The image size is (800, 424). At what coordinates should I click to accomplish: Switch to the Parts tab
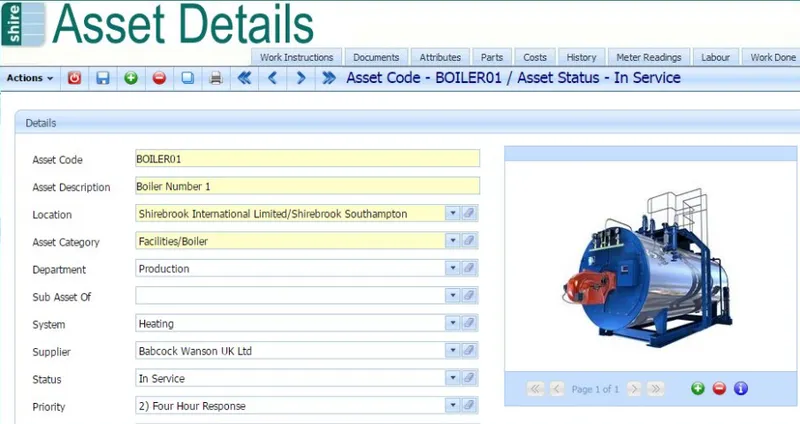coord(492,57)
